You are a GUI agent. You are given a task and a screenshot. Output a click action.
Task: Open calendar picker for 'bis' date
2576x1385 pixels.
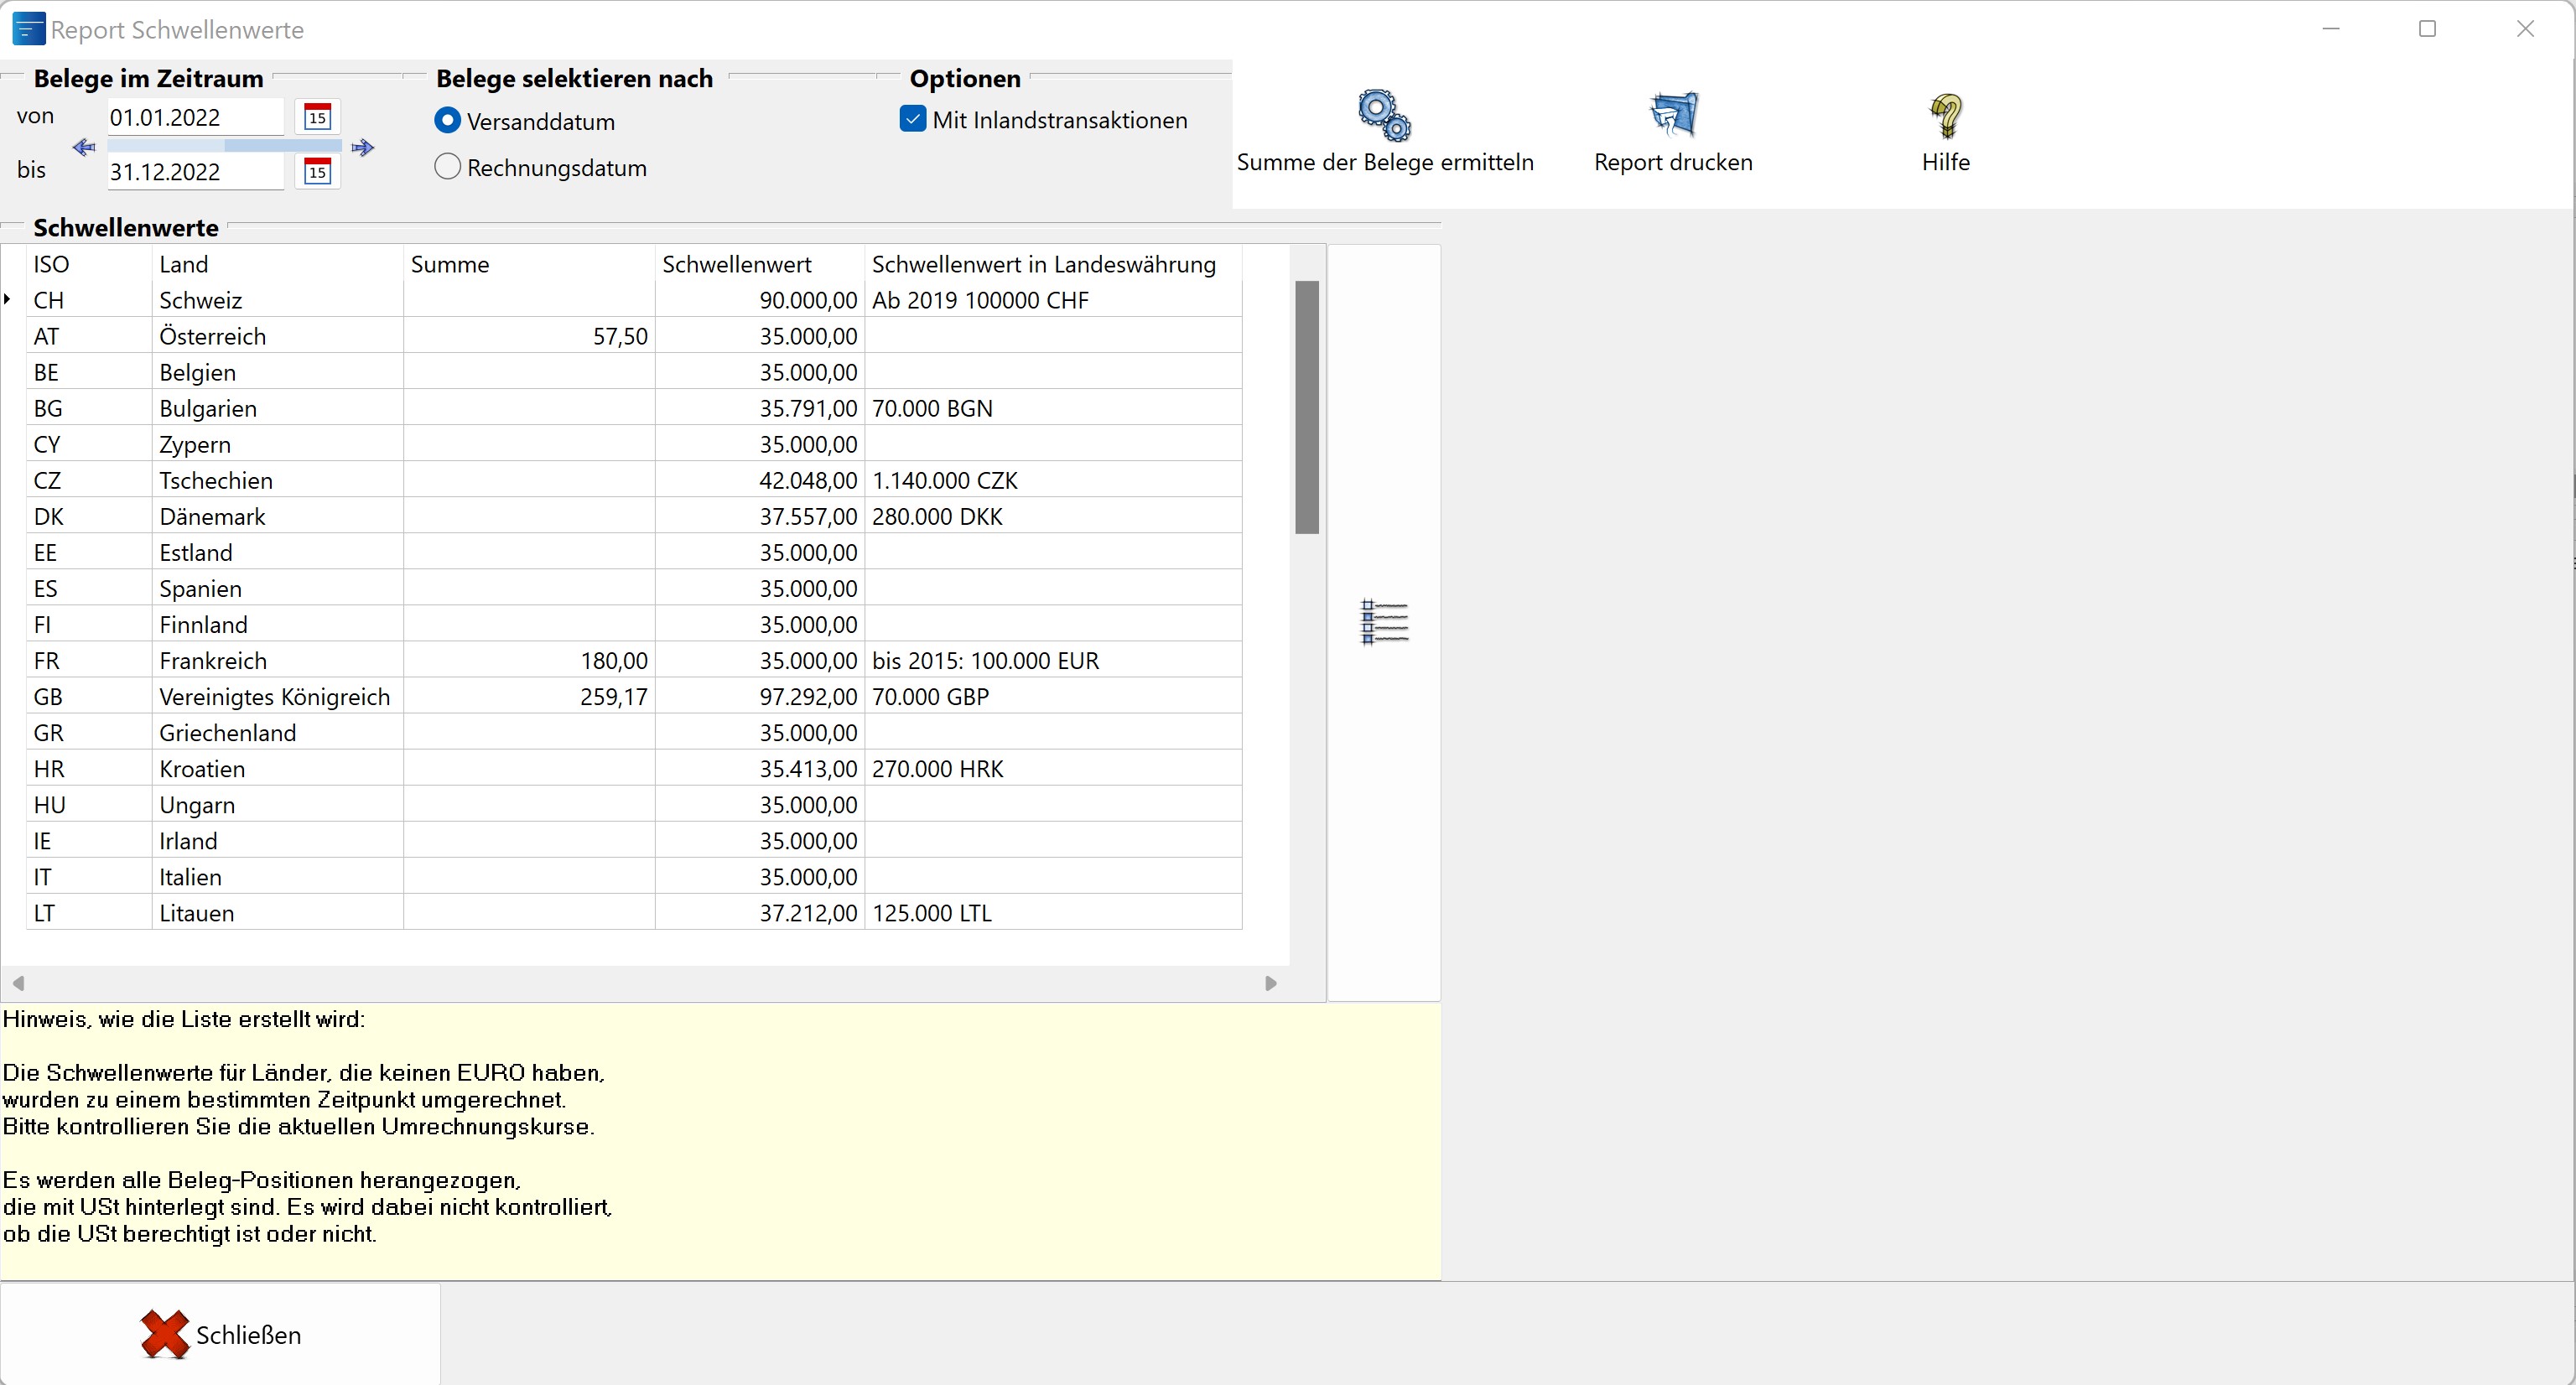tap(317, 171)
